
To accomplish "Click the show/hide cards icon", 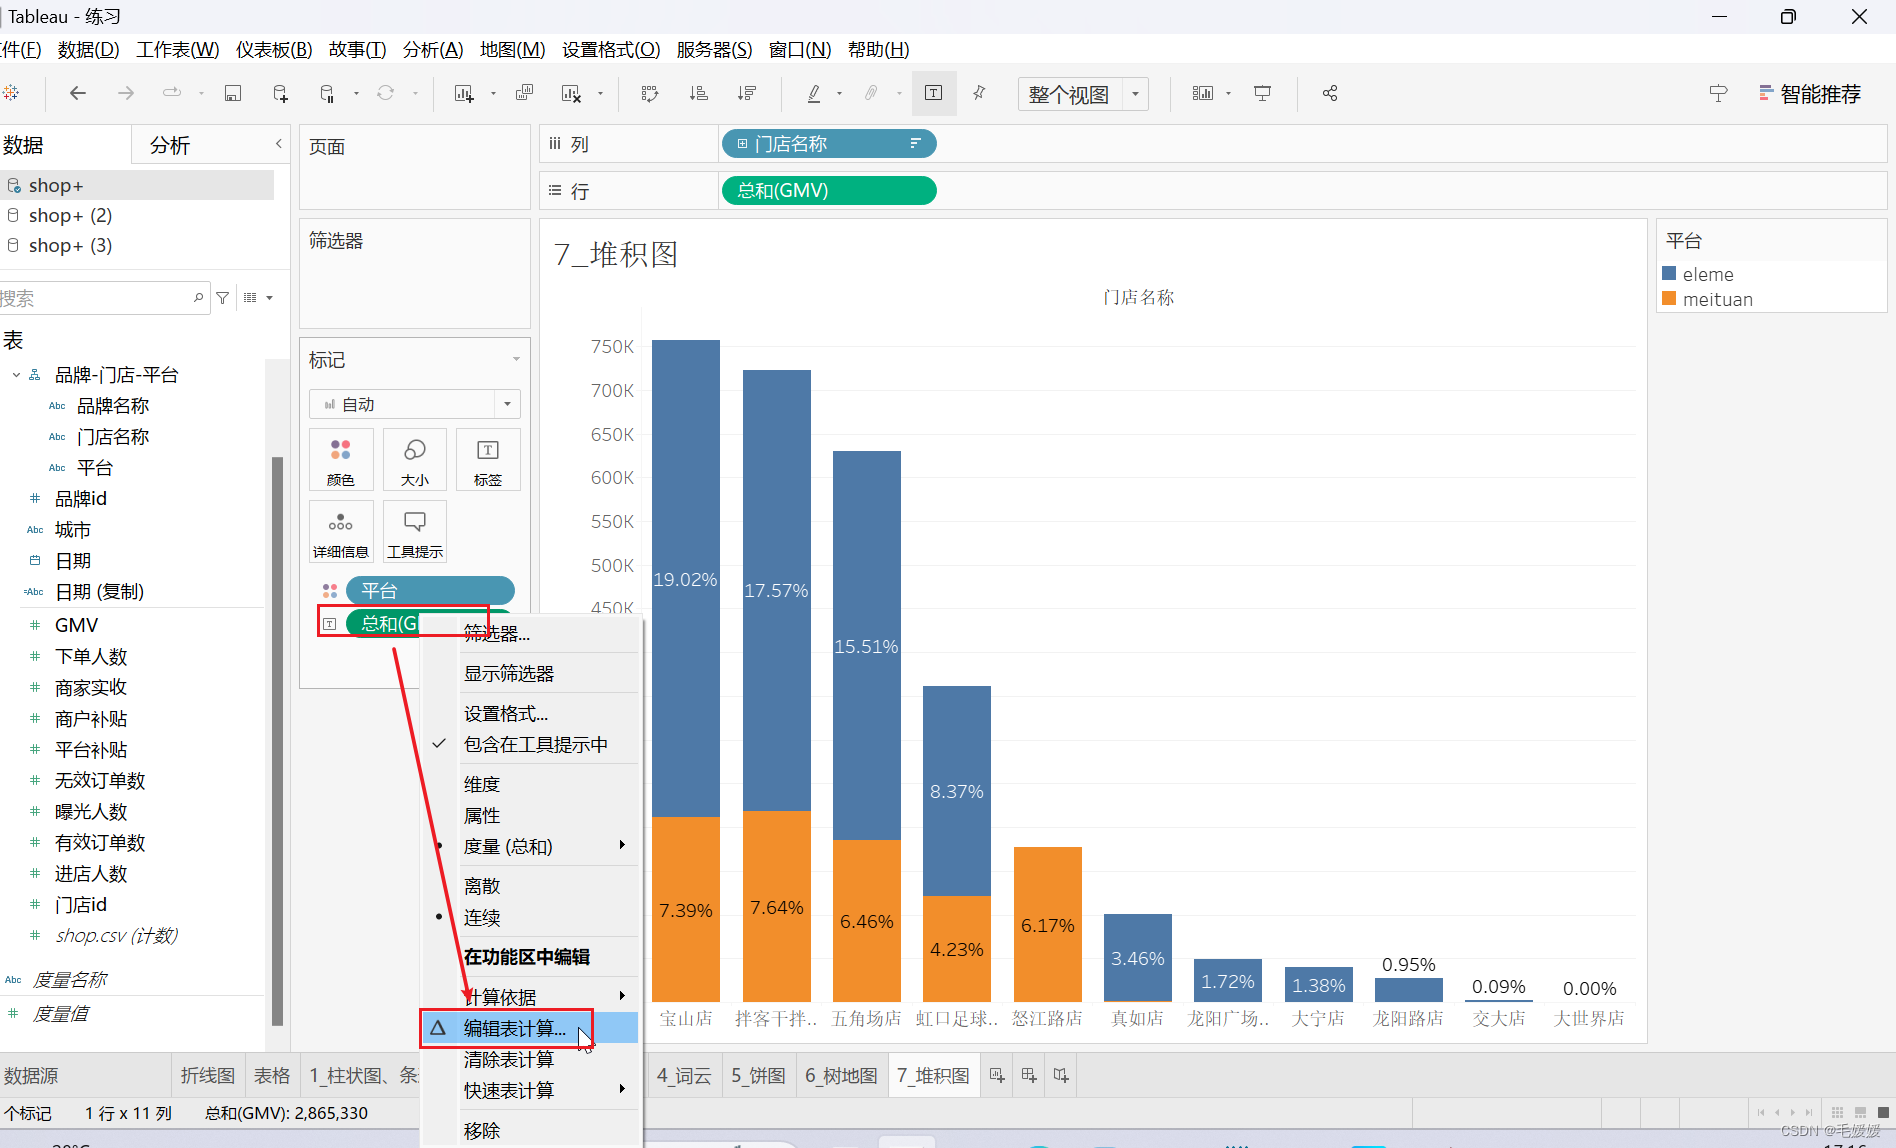I will tap(1203, 93).
